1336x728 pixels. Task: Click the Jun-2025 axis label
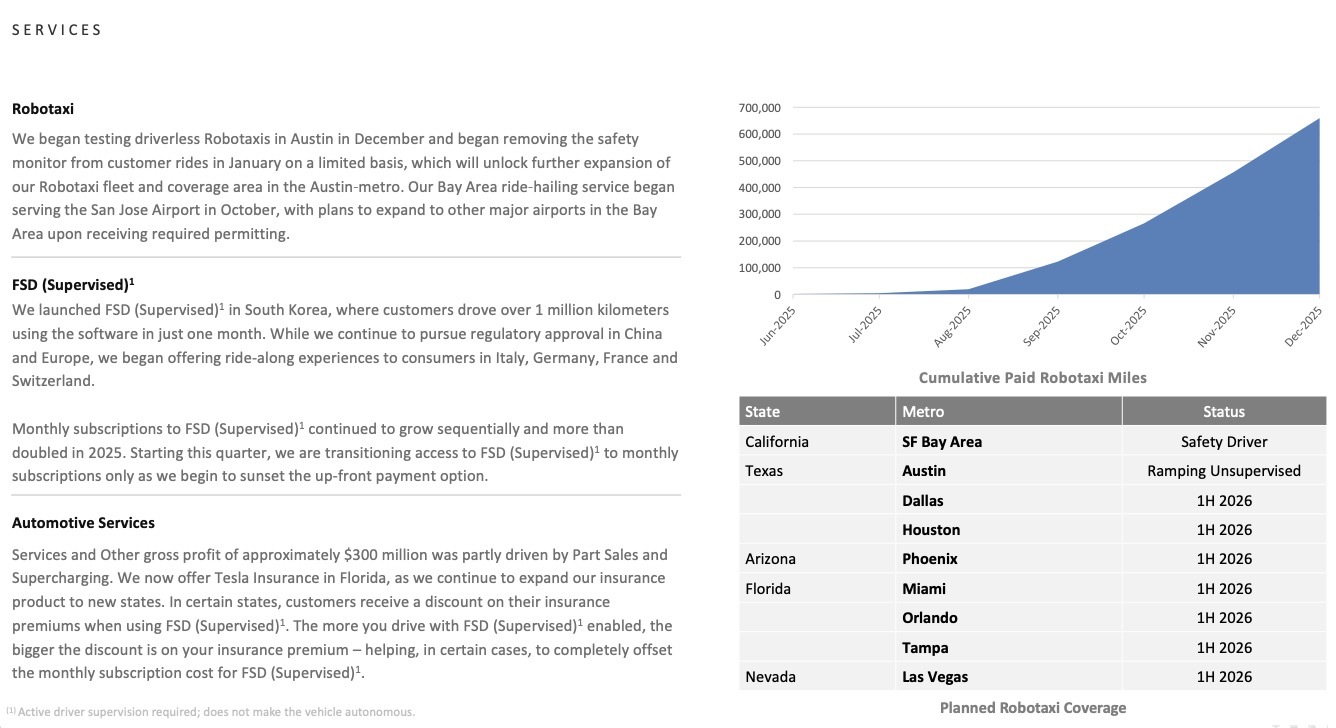pos(778,327)
